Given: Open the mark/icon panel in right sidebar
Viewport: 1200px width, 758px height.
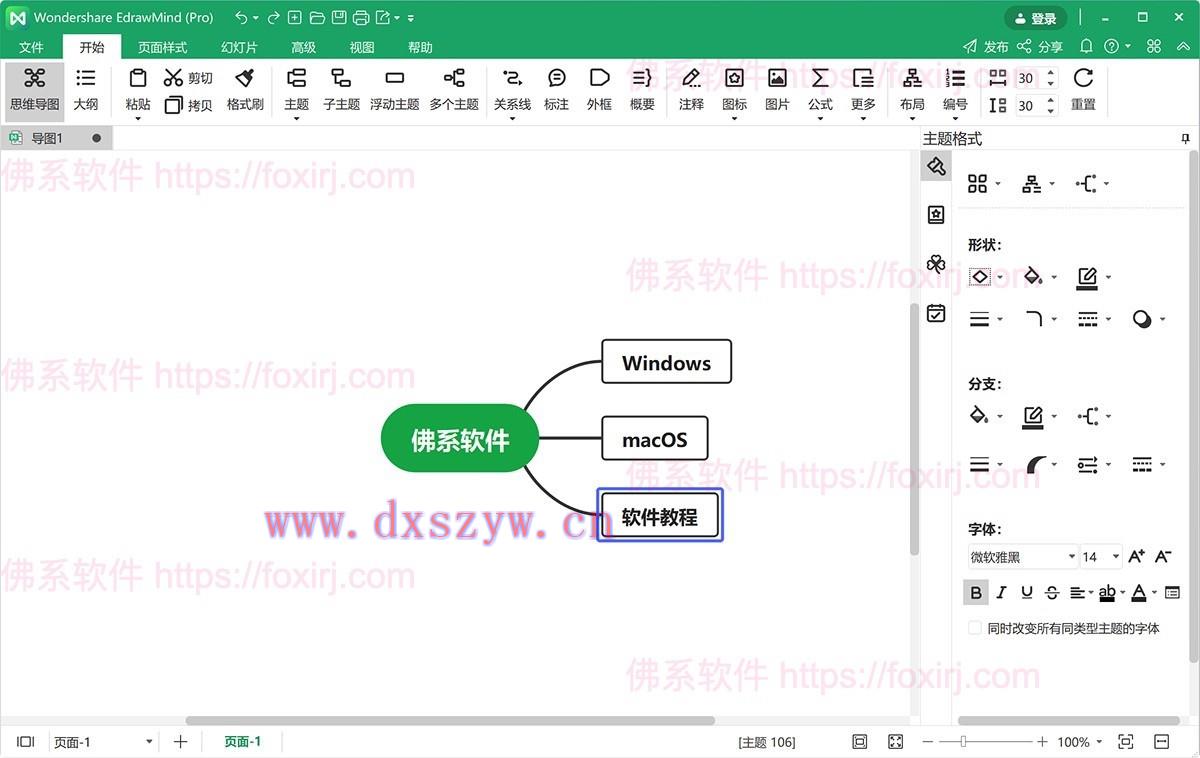Looking at the screenshot, I should point(936,214).
